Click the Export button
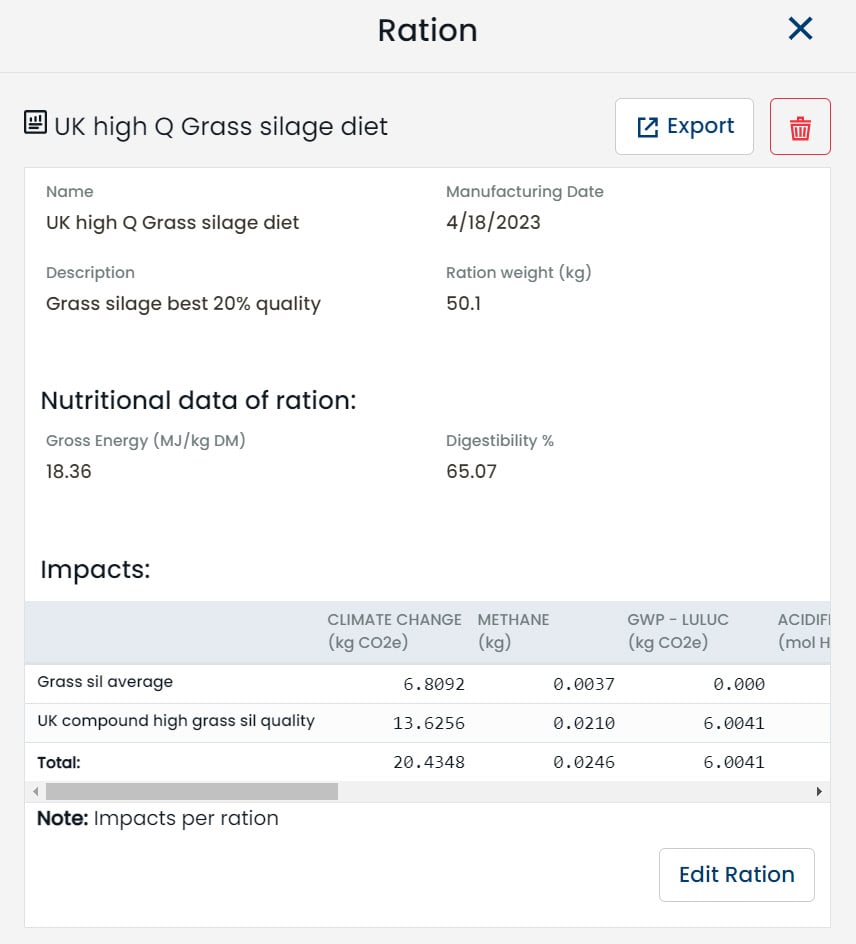This screenshot has height=944, width=856. coord(684,127)
